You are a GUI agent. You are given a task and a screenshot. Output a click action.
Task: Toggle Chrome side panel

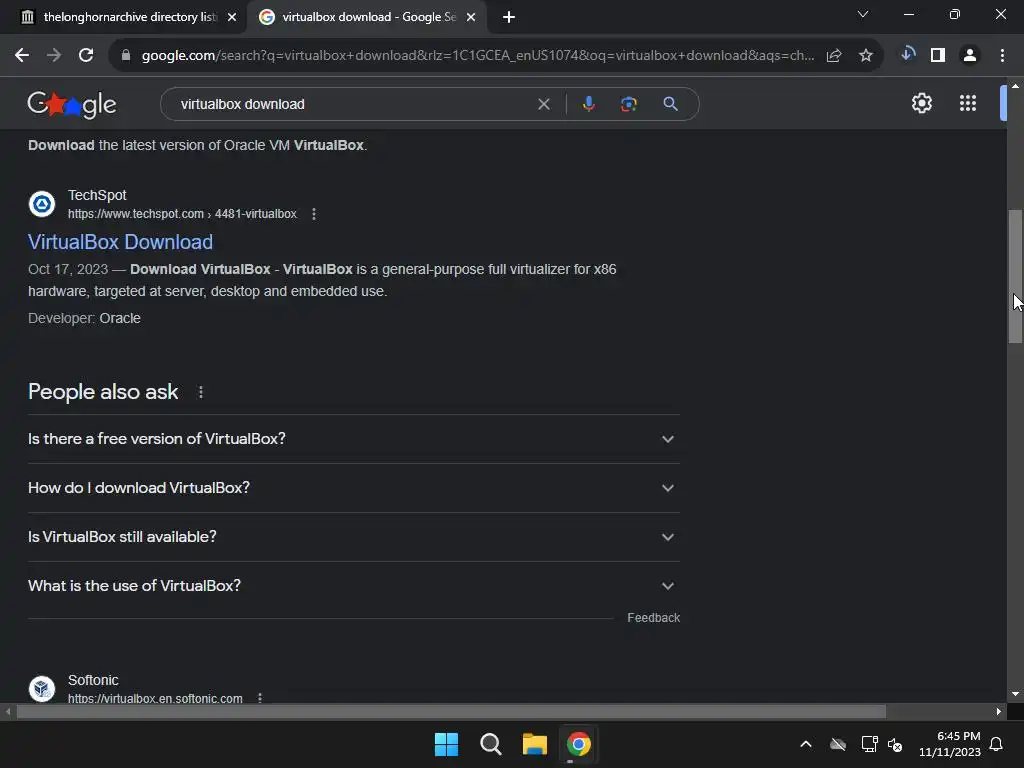click(x=938, y=56)
